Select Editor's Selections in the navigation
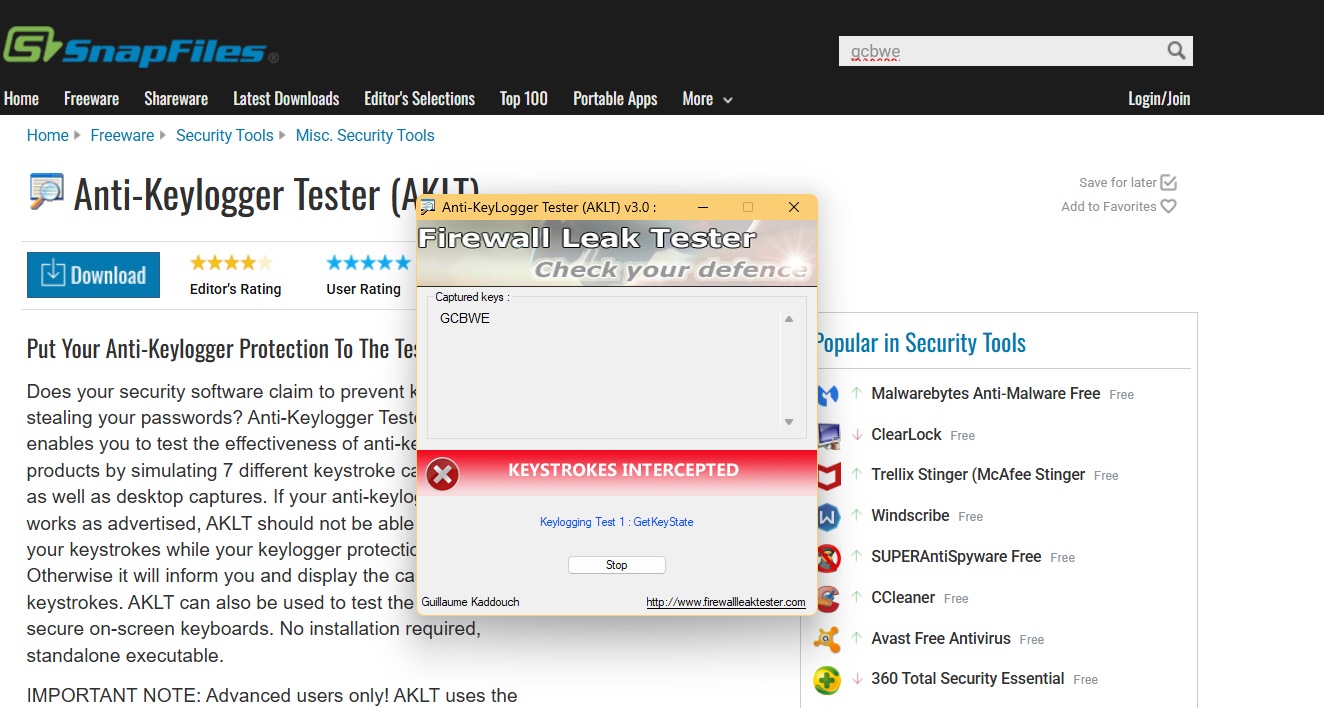 point(419,99)
